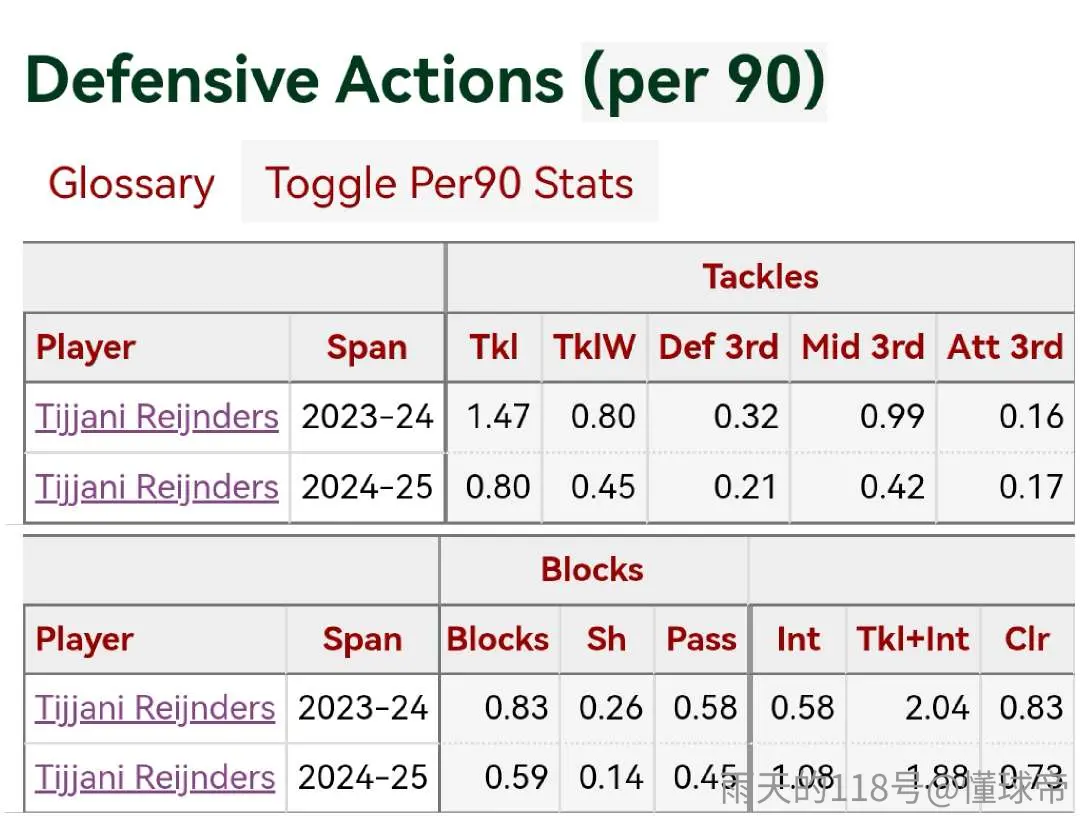Open Tijjani Reijnders 2023-24 tackles row link
Image resolution: width=1080 pixels, height=818 pixels.
pyautogui.click(x=157, y=417)
